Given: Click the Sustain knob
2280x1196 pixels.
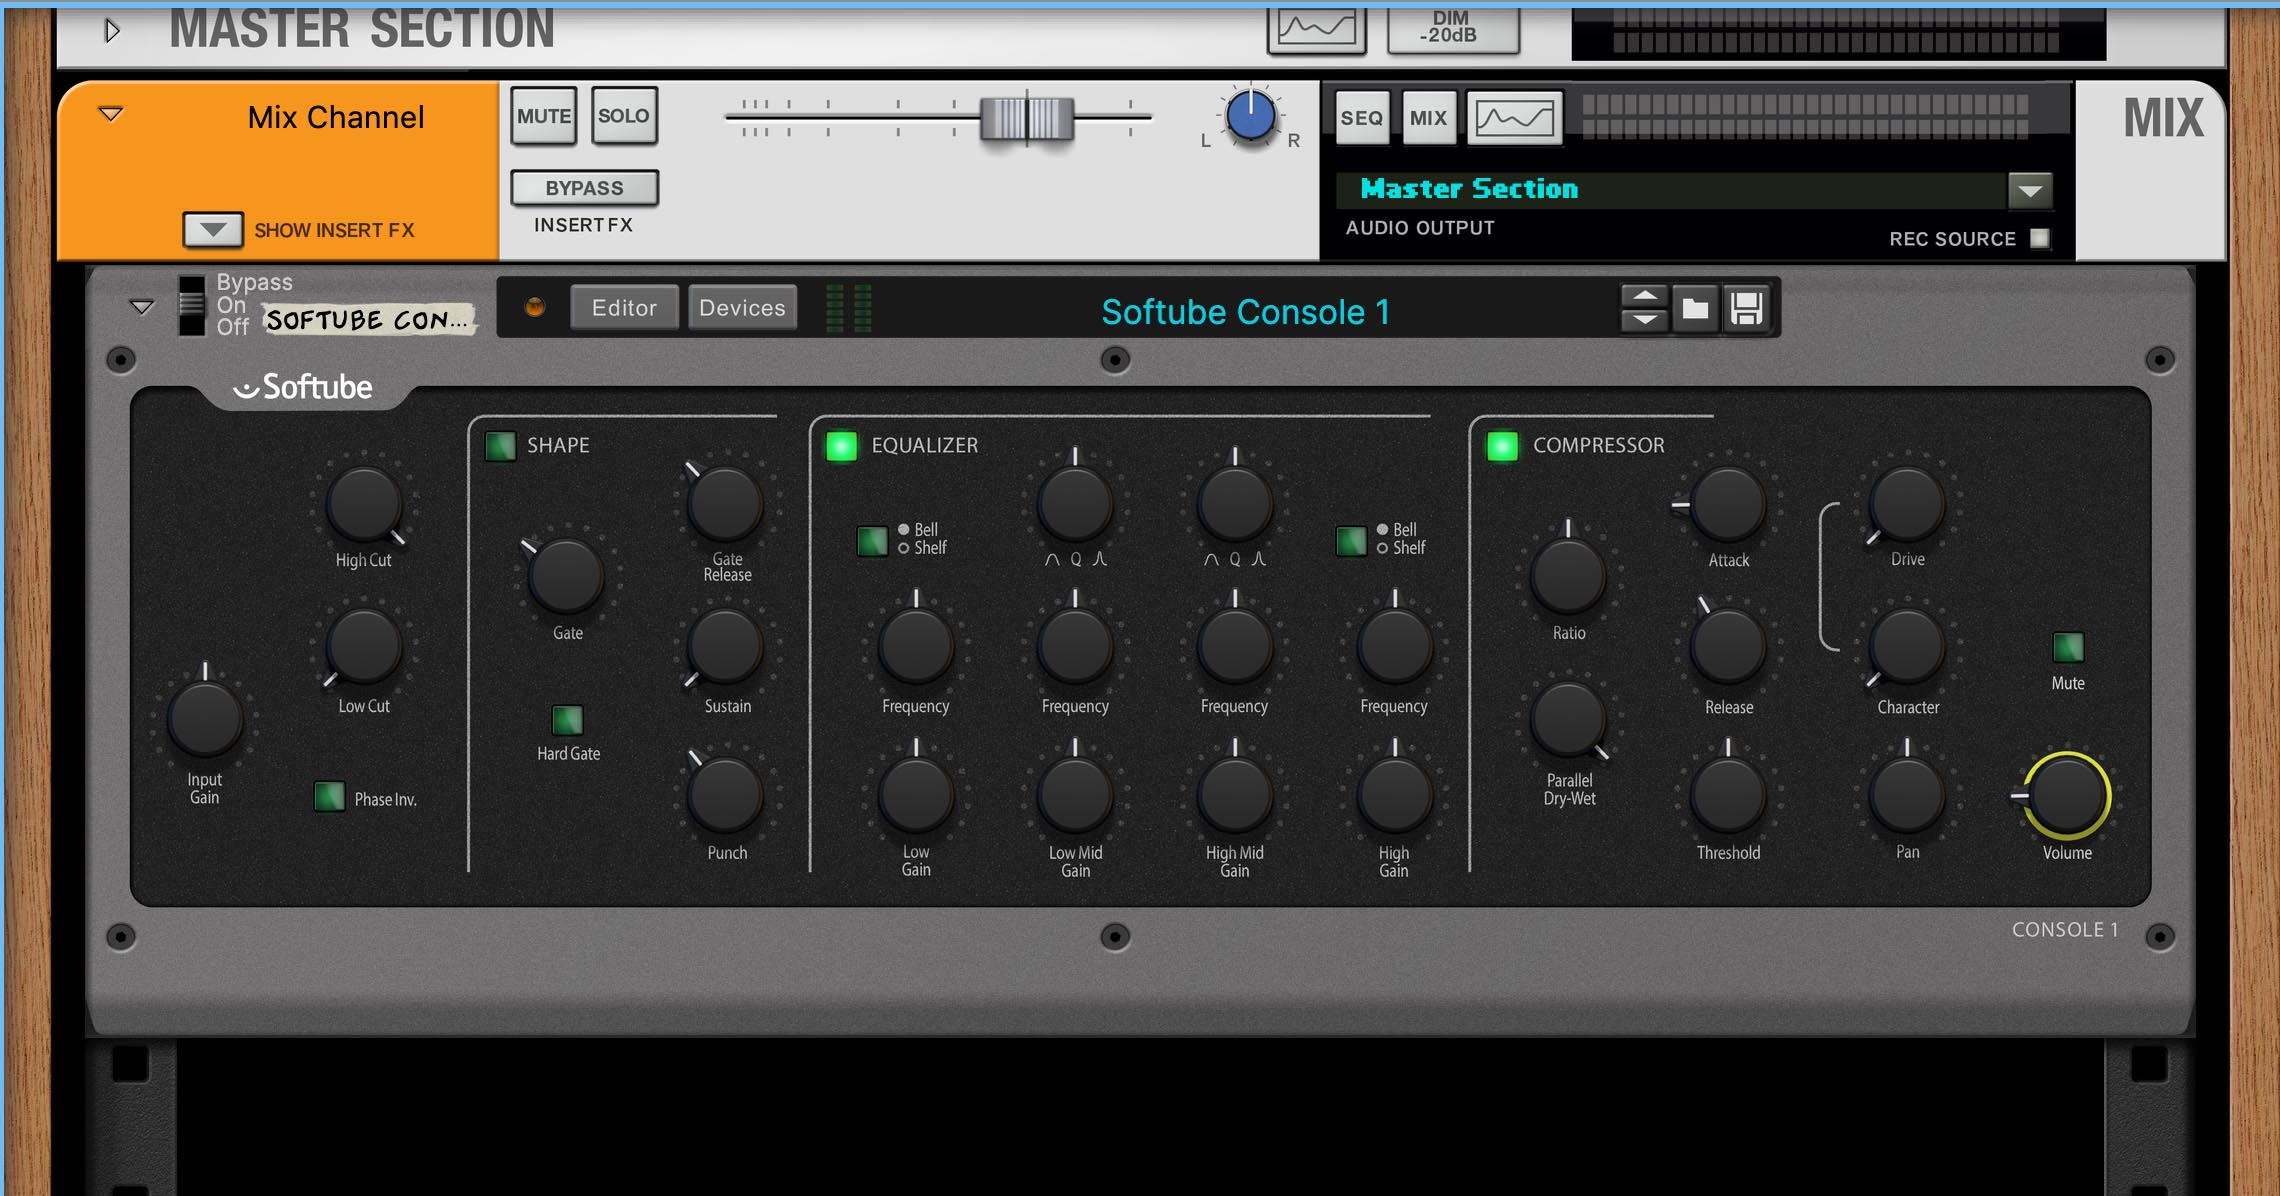Looking at the screenshot, I should click(x=726, y=648).
